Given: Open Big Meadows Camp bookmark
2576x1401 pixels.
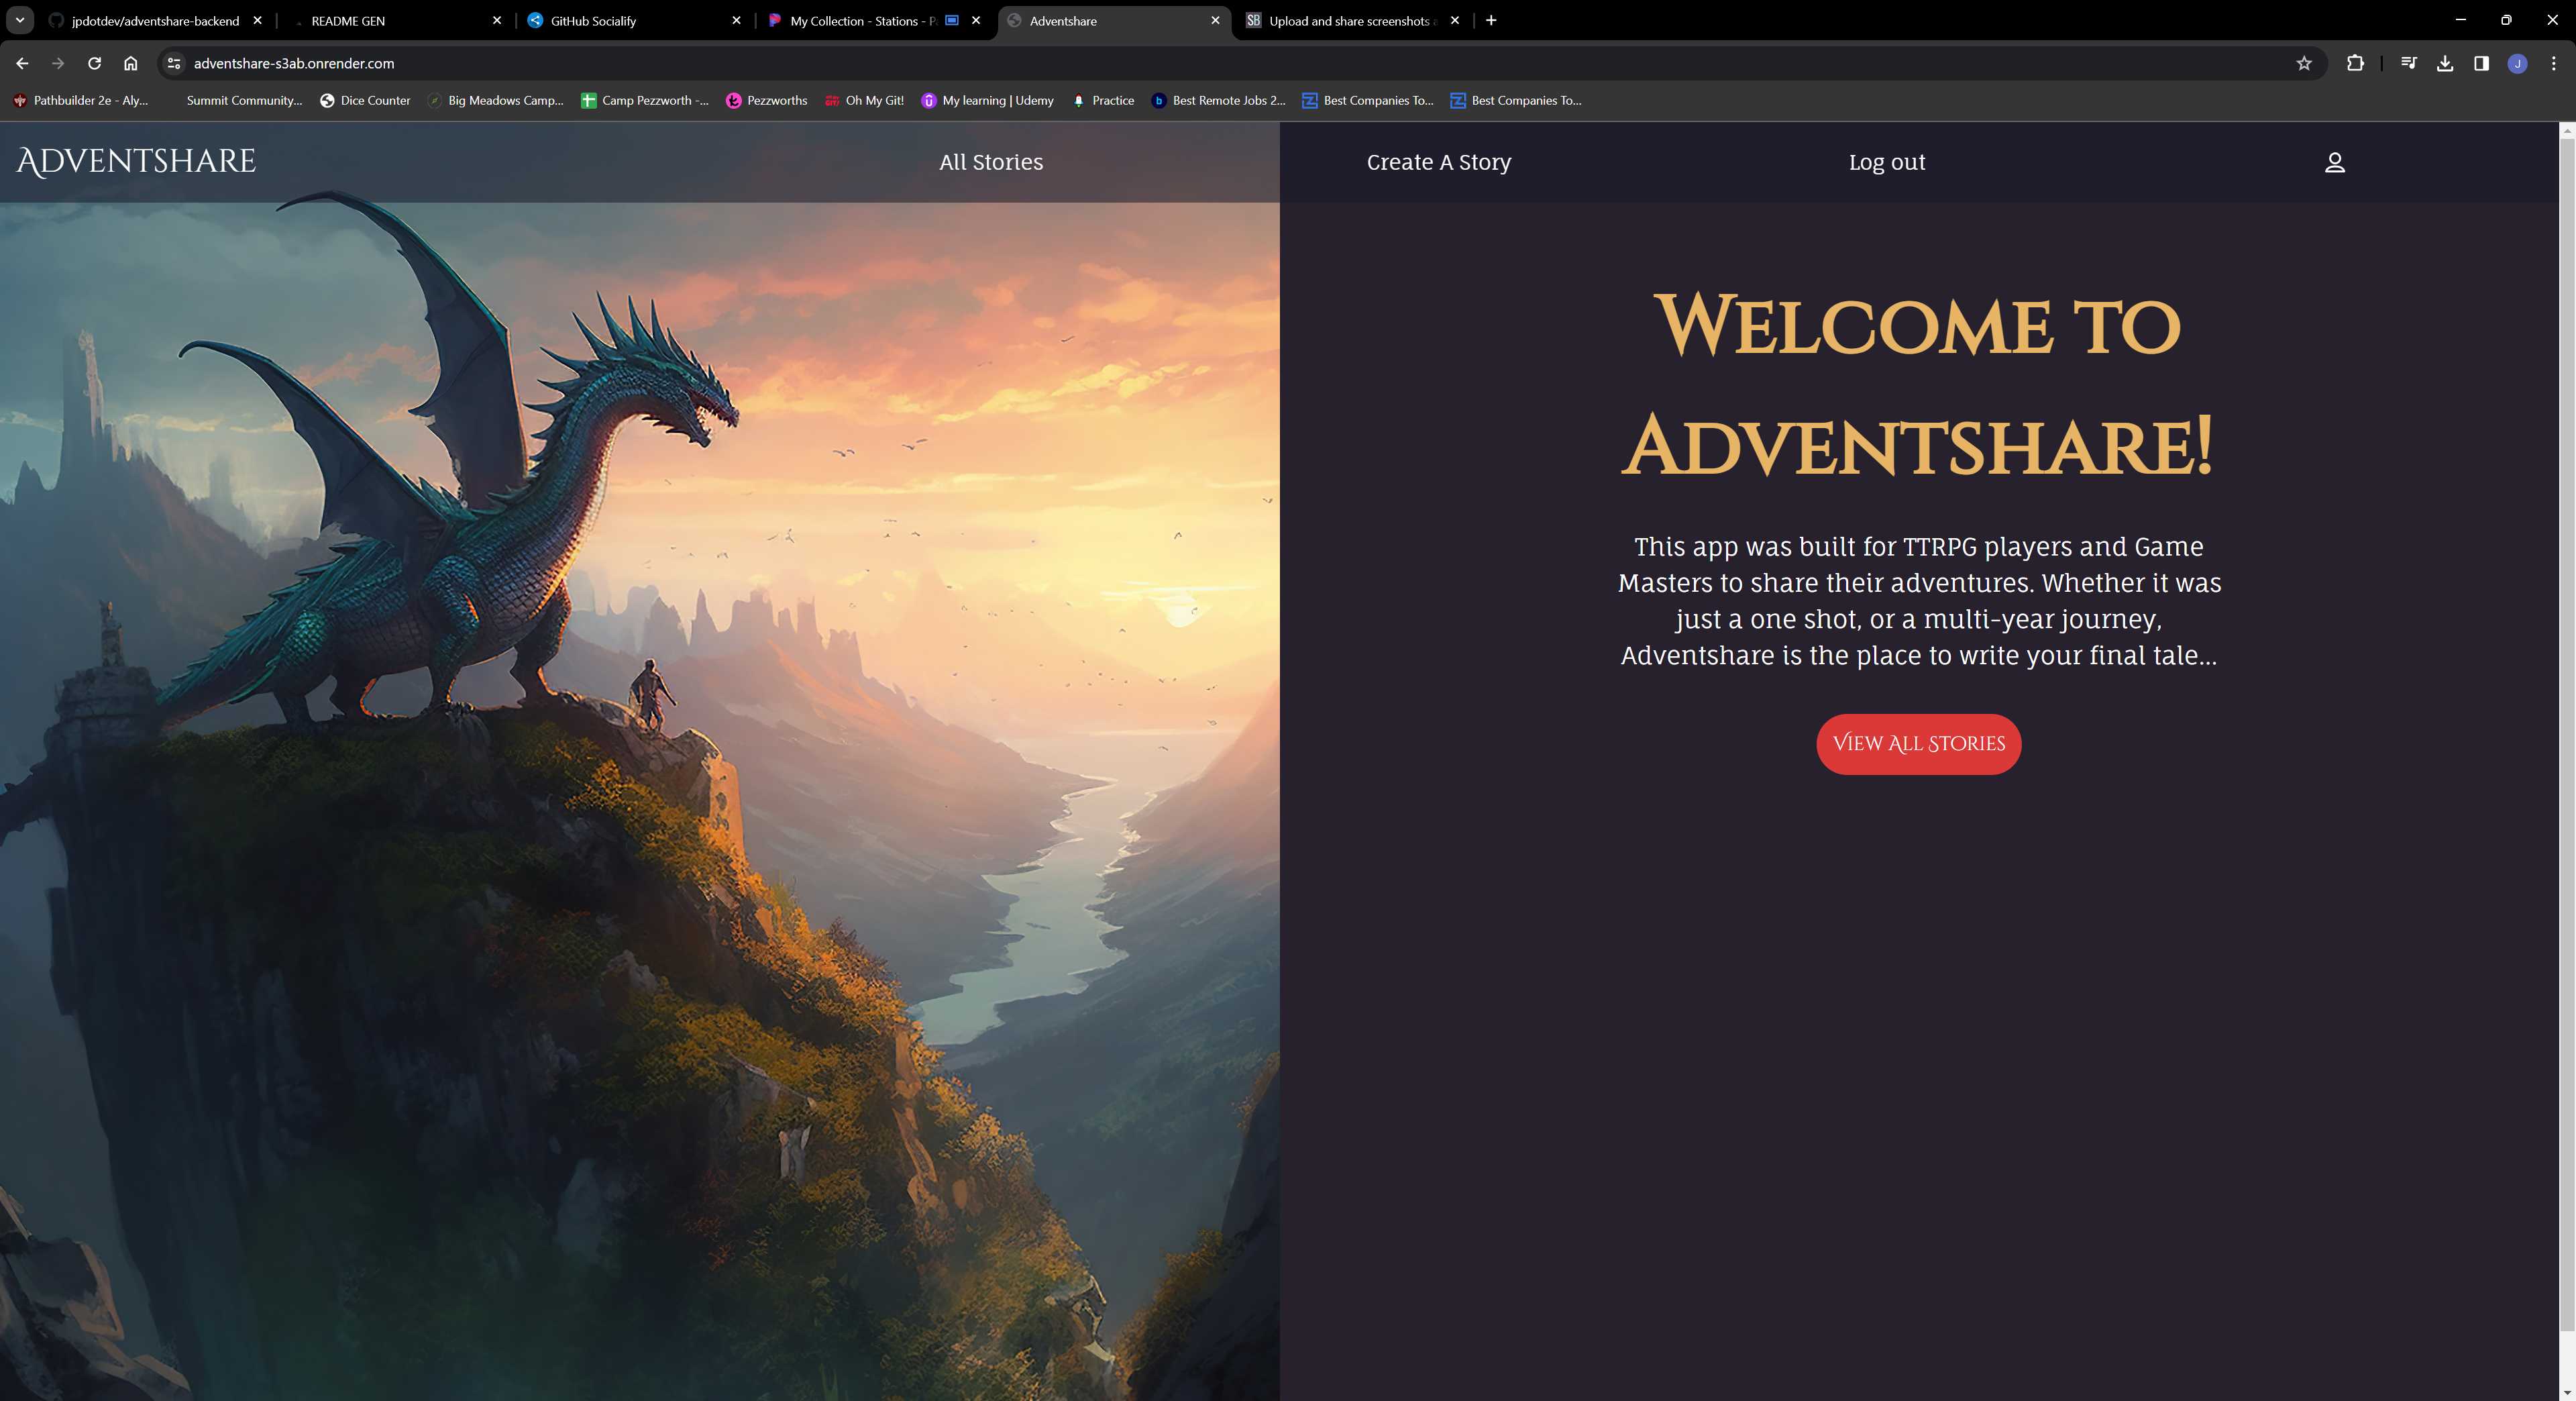Looking at the screenshot, I should coord(495,100).
